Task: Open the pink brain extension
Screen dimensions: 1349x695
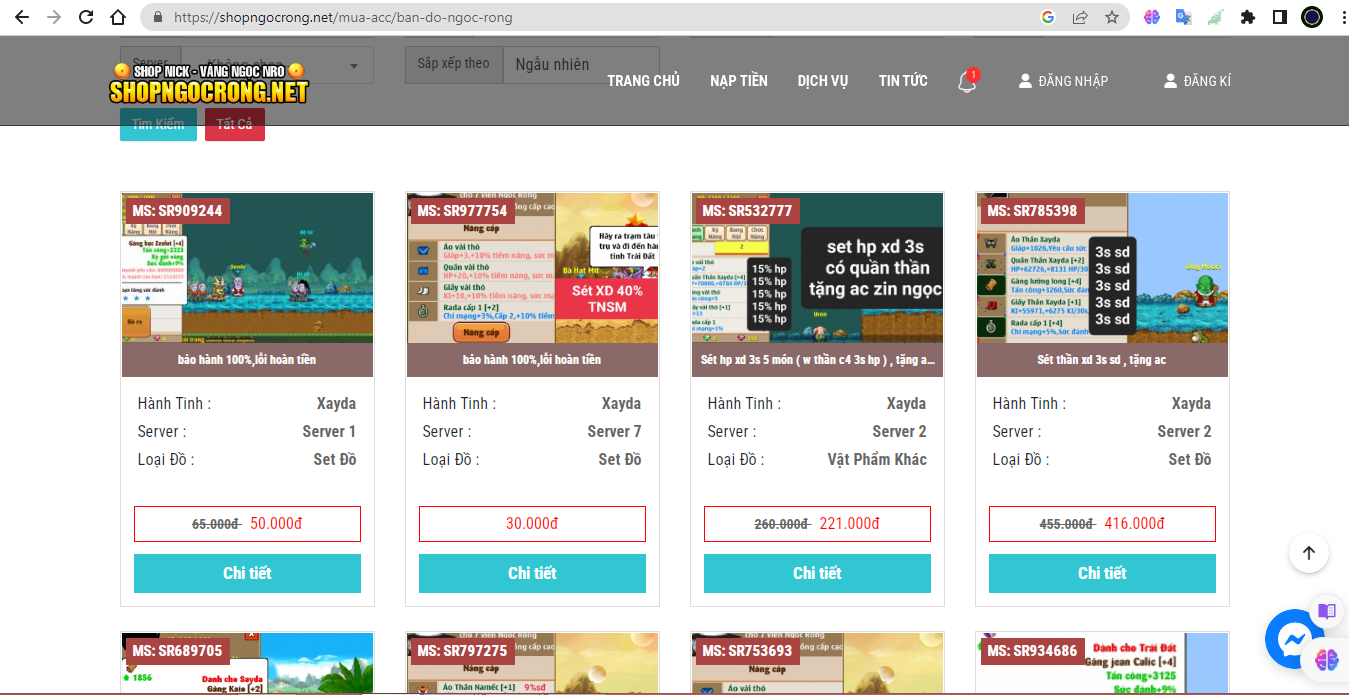Action: [x=1152, y=17]
